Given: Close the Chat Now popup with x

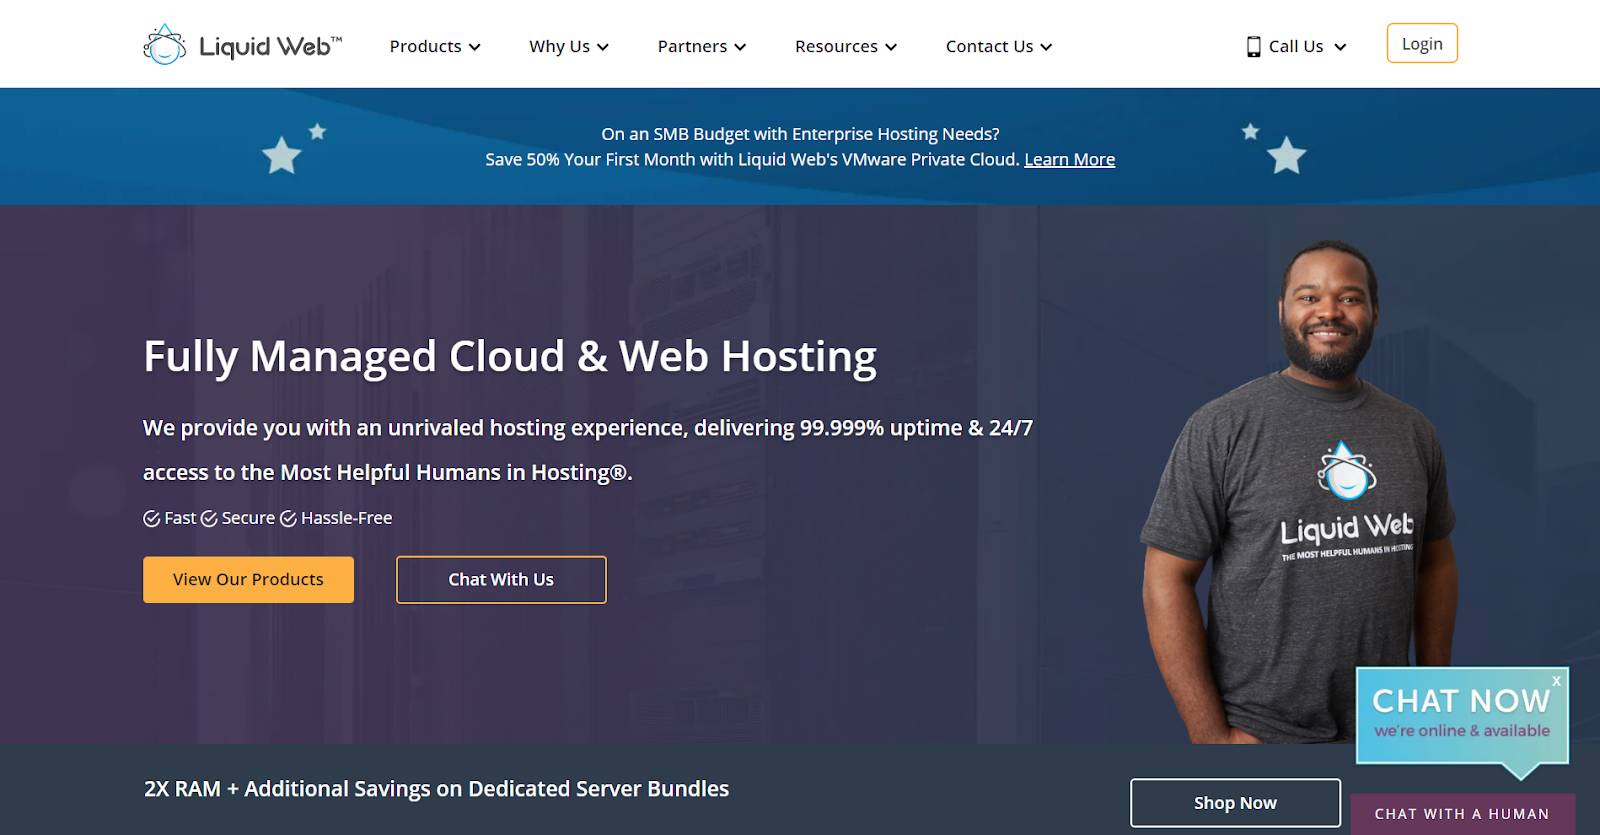Looking at the screenshot, I should 1556,681.
